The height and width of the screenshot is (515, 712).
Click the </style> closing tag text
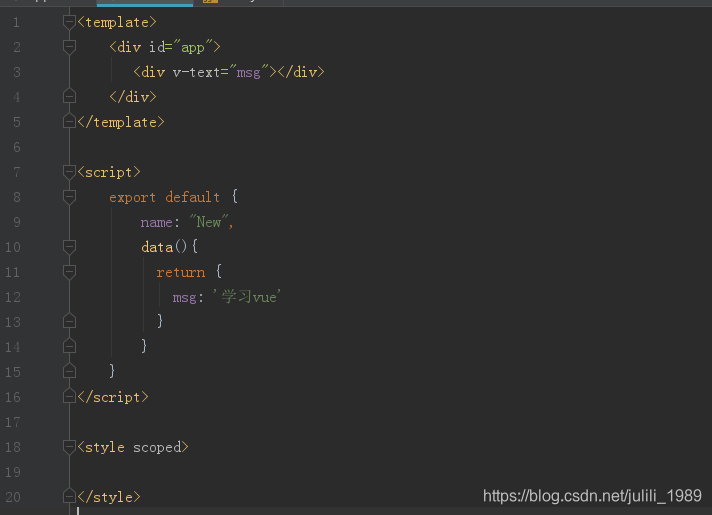coord(109,497)
